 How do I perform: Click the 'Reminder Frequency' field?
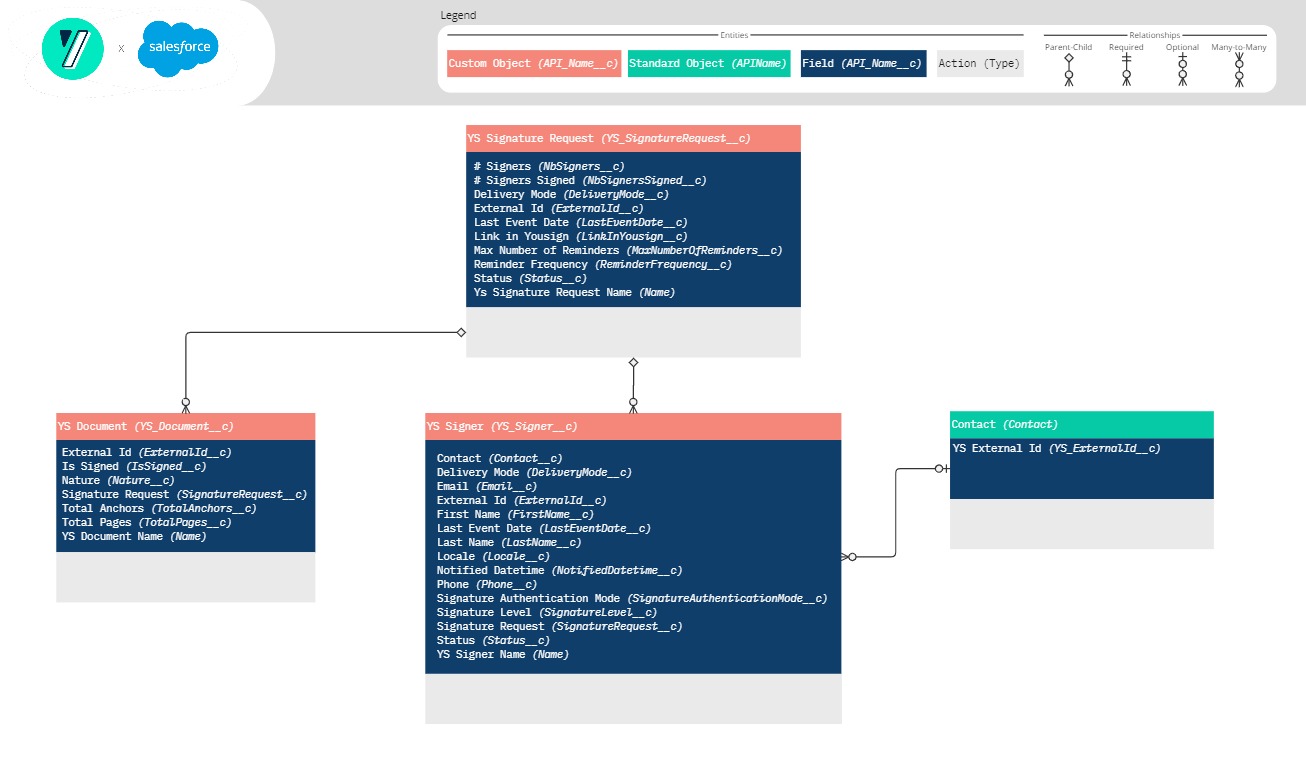tap(602, 264)
